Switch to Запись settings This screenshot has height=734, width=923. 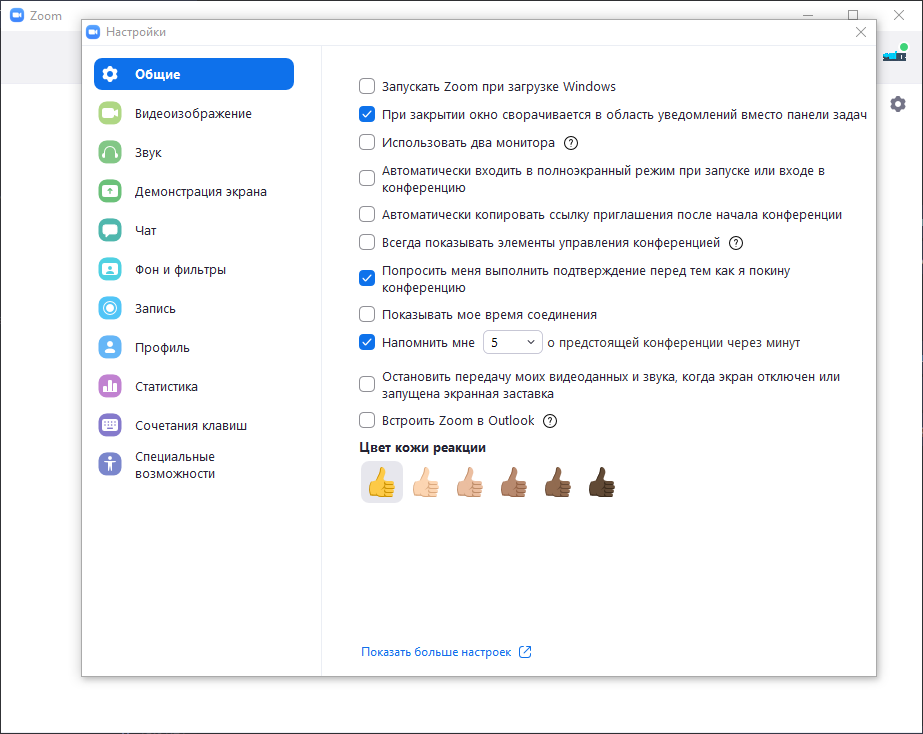[x=194, y=308]
